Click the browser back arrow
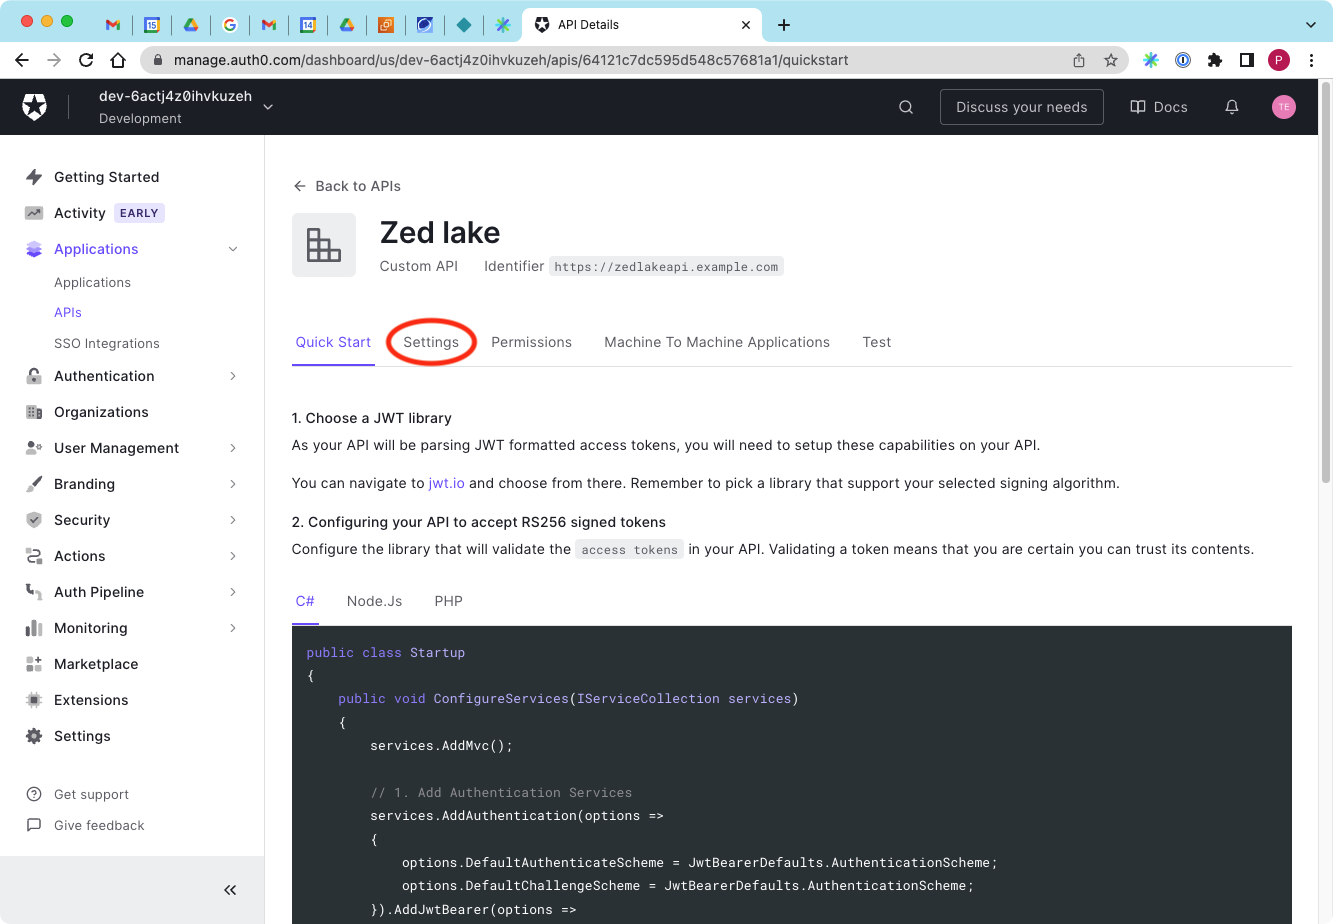 click(22, 60)
